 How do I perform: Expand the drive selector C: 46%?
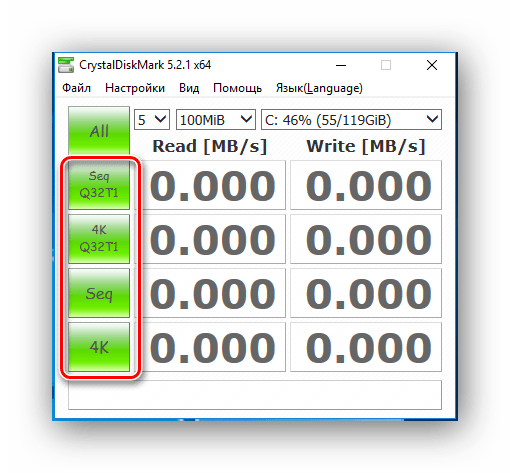(x=351, y=119)
